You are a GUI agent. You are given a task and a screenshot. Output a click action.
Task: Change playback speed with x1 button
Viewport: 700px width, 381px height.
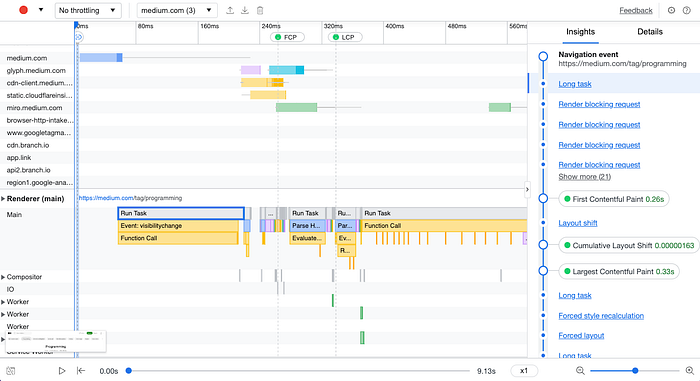pos(523,371)
